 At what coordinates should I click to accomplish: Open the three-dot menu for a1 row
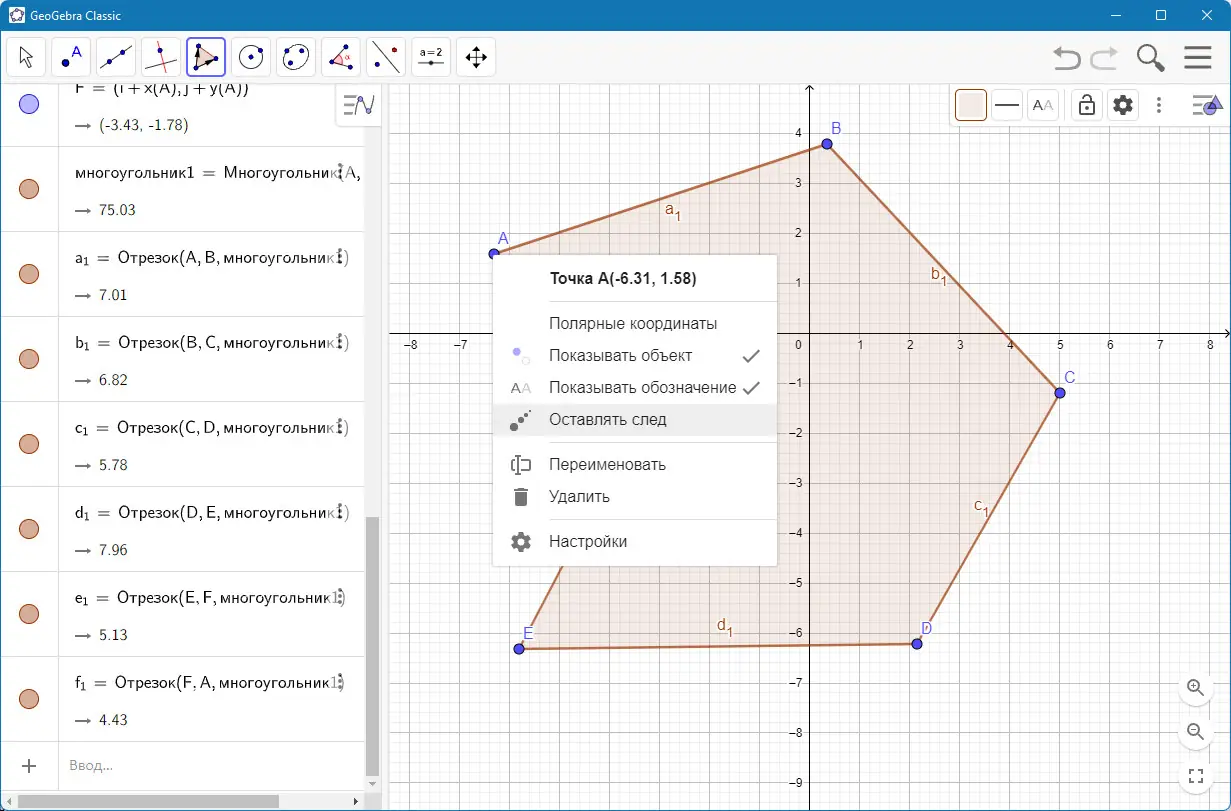341,257
